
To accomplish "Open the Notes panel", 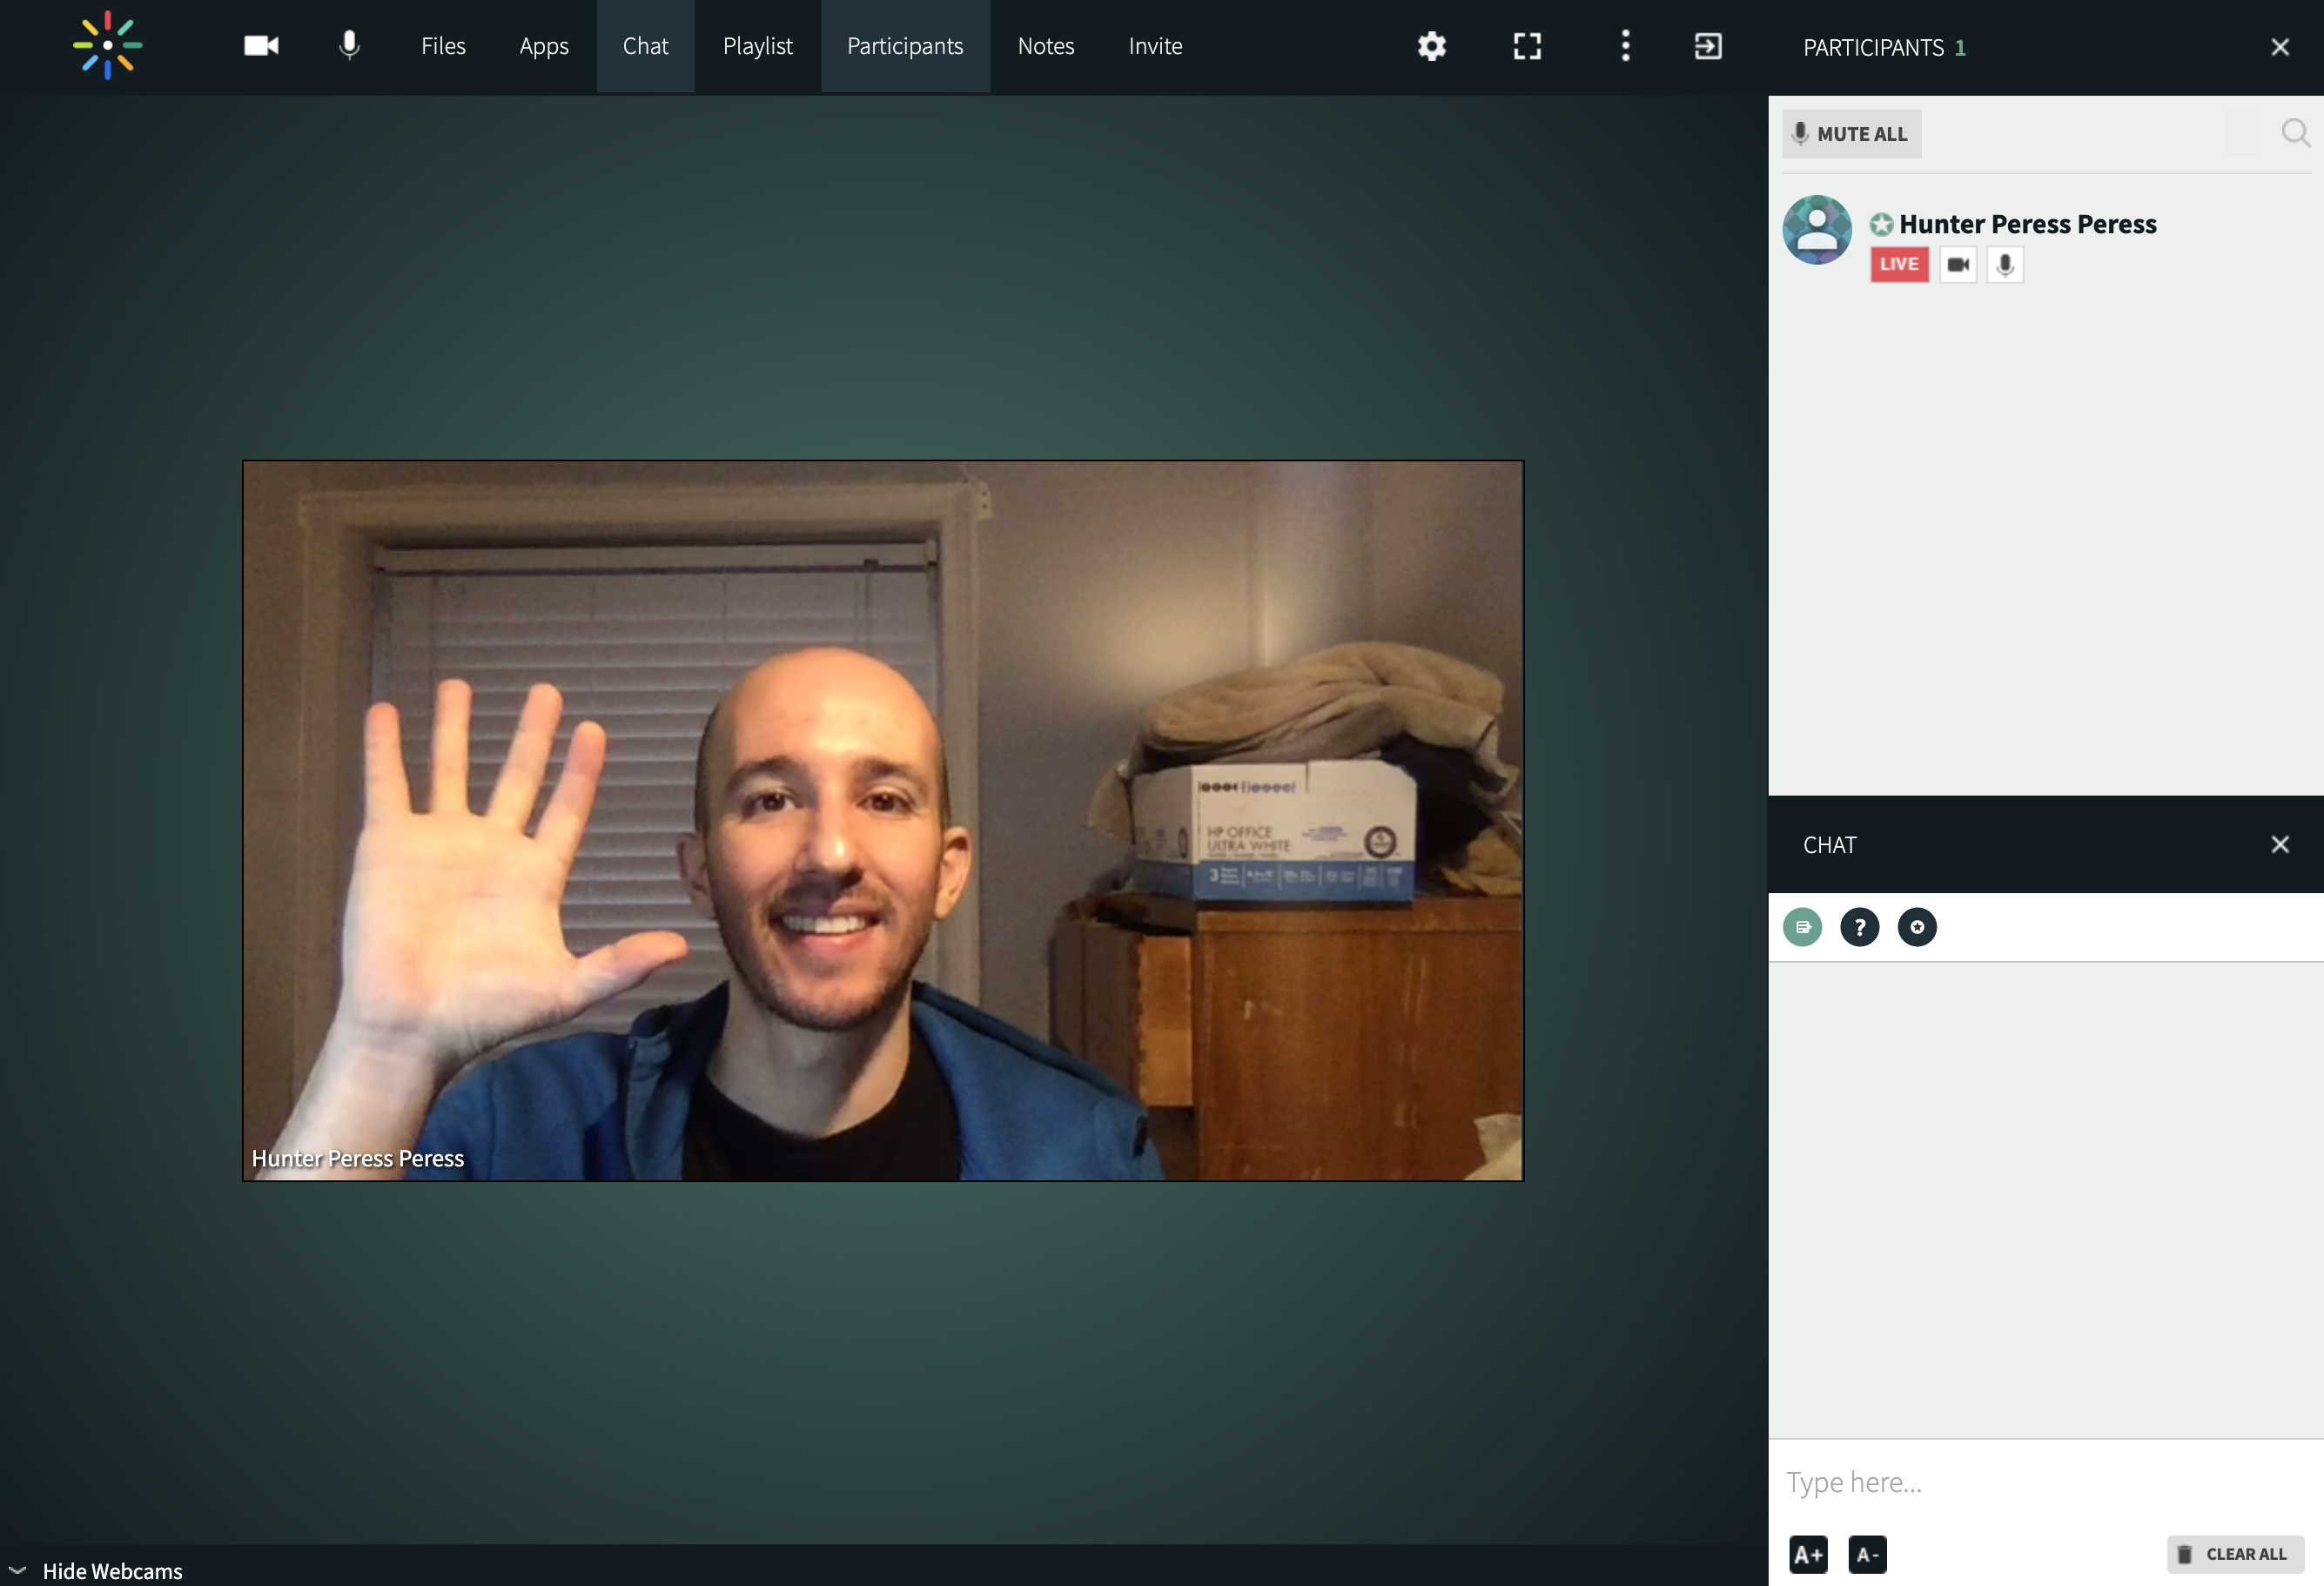I will pyautogui.click(x=1045, y=46).
